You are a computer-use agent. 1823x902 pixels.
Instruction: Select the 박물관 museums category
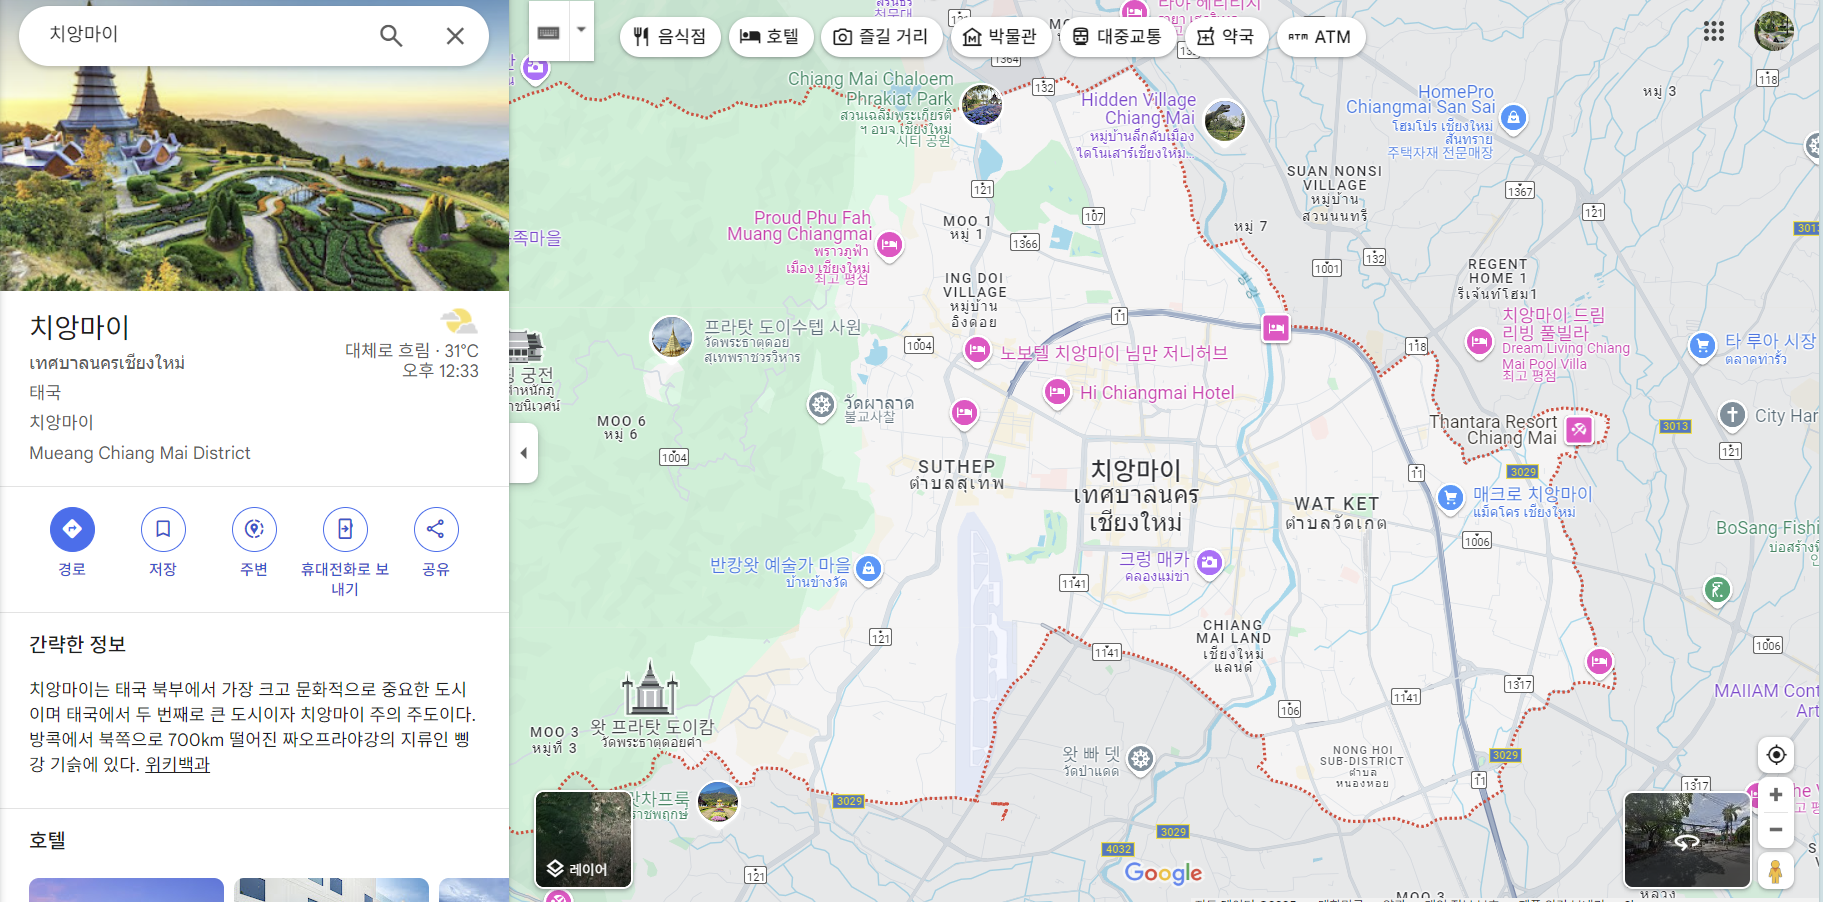tap(1000, 37)
